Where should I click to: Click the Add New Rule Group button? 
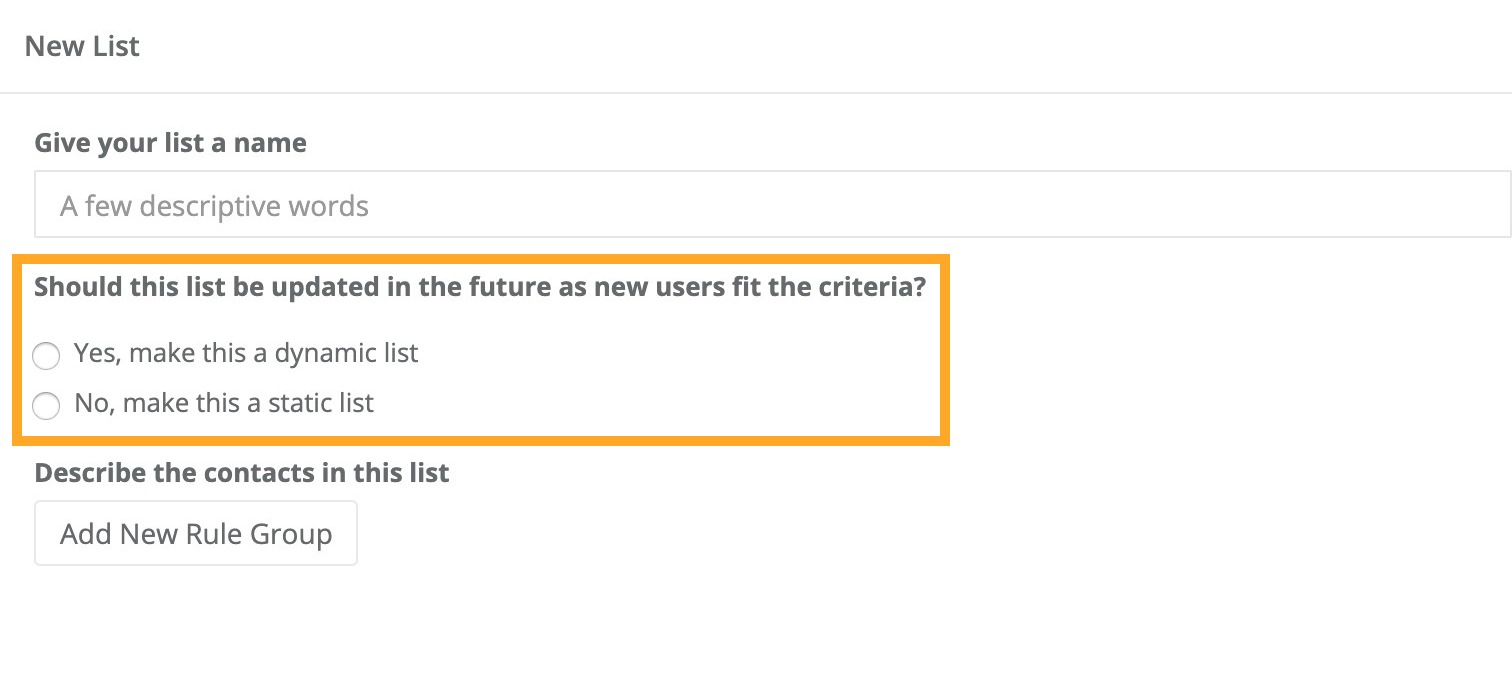196,533
